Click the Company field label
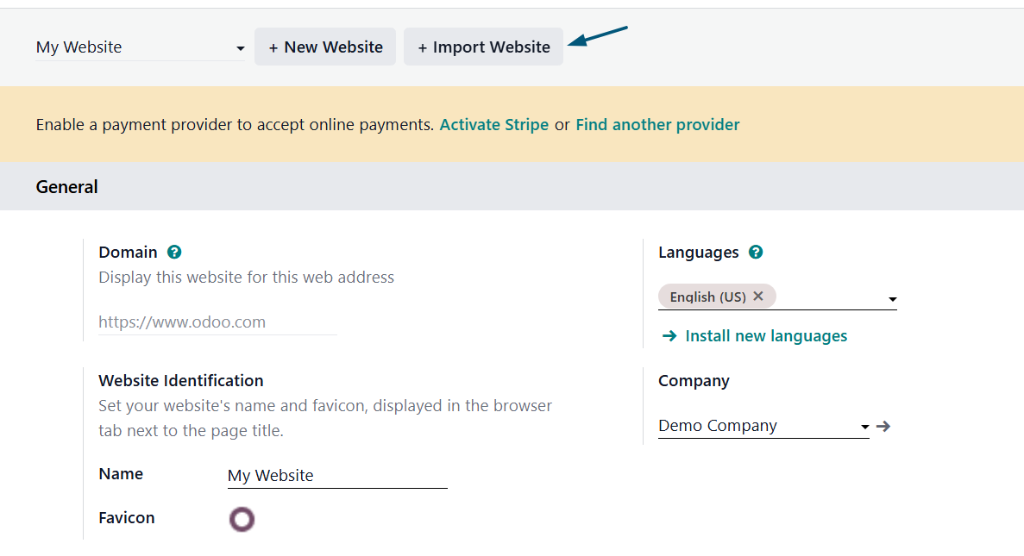Viewport: 1024px width, 556px height. pyautogui.click(x=693, y=381)
